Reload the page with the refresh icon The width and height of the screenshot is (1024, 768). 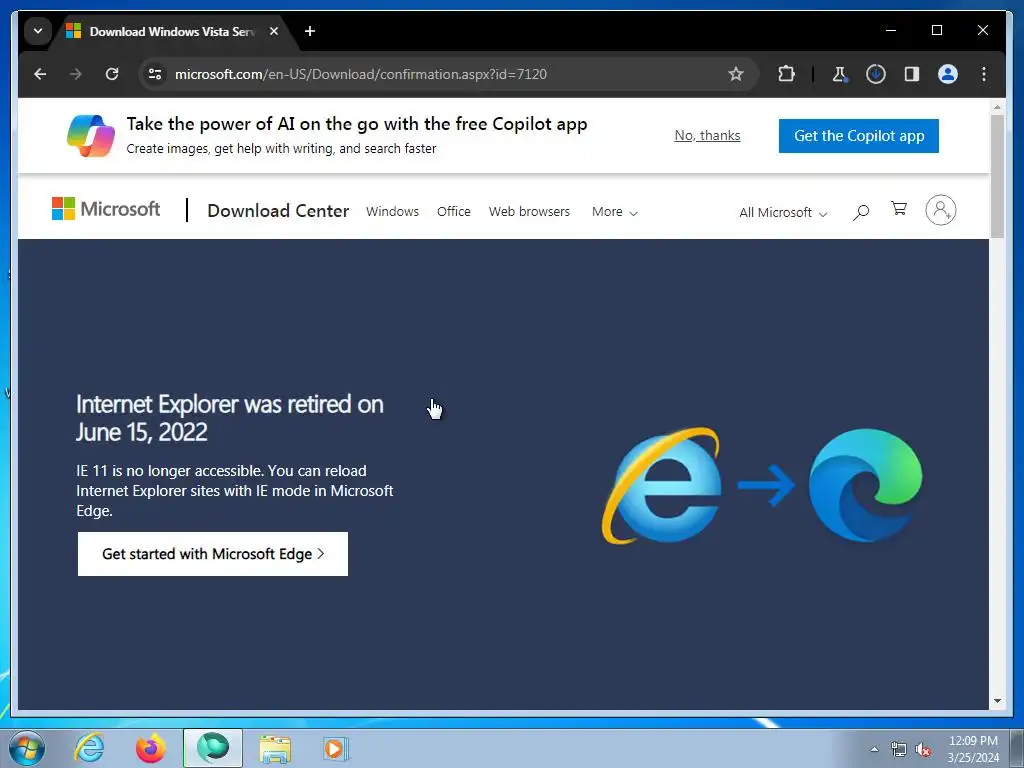click(x=112, y=74)
